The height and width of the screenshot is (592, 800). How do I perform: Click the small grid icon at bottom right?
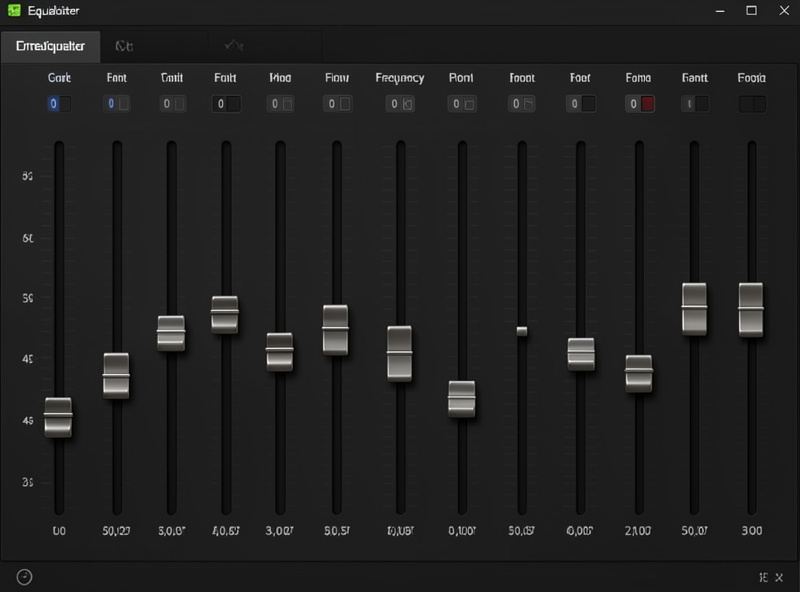coord(763,577)
